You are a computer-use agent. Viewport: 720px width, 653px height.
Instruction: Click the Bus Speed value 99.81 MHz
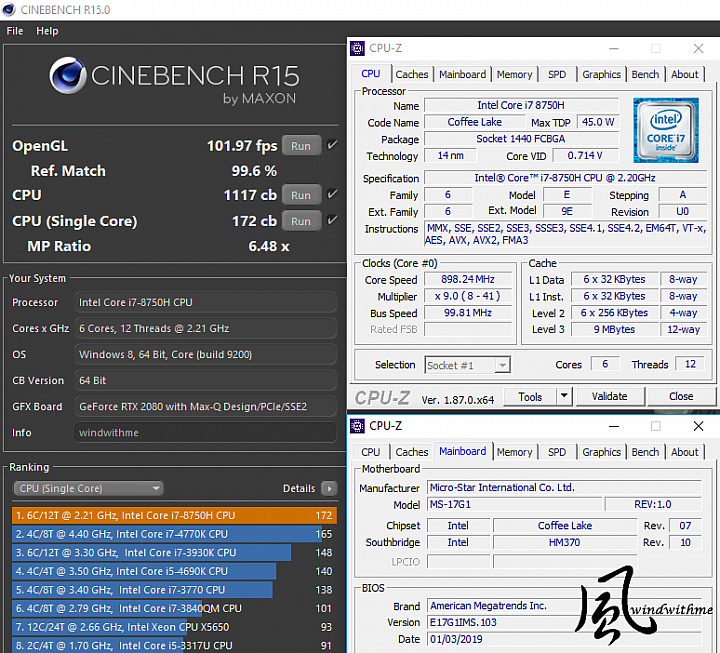click(x=468, y=313)
